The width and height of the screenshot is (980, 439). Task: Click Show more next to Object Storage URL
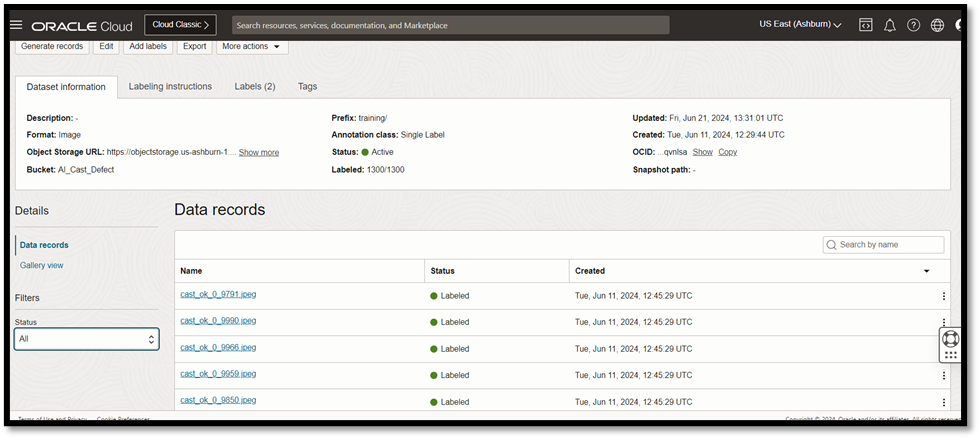coord(259,152)
